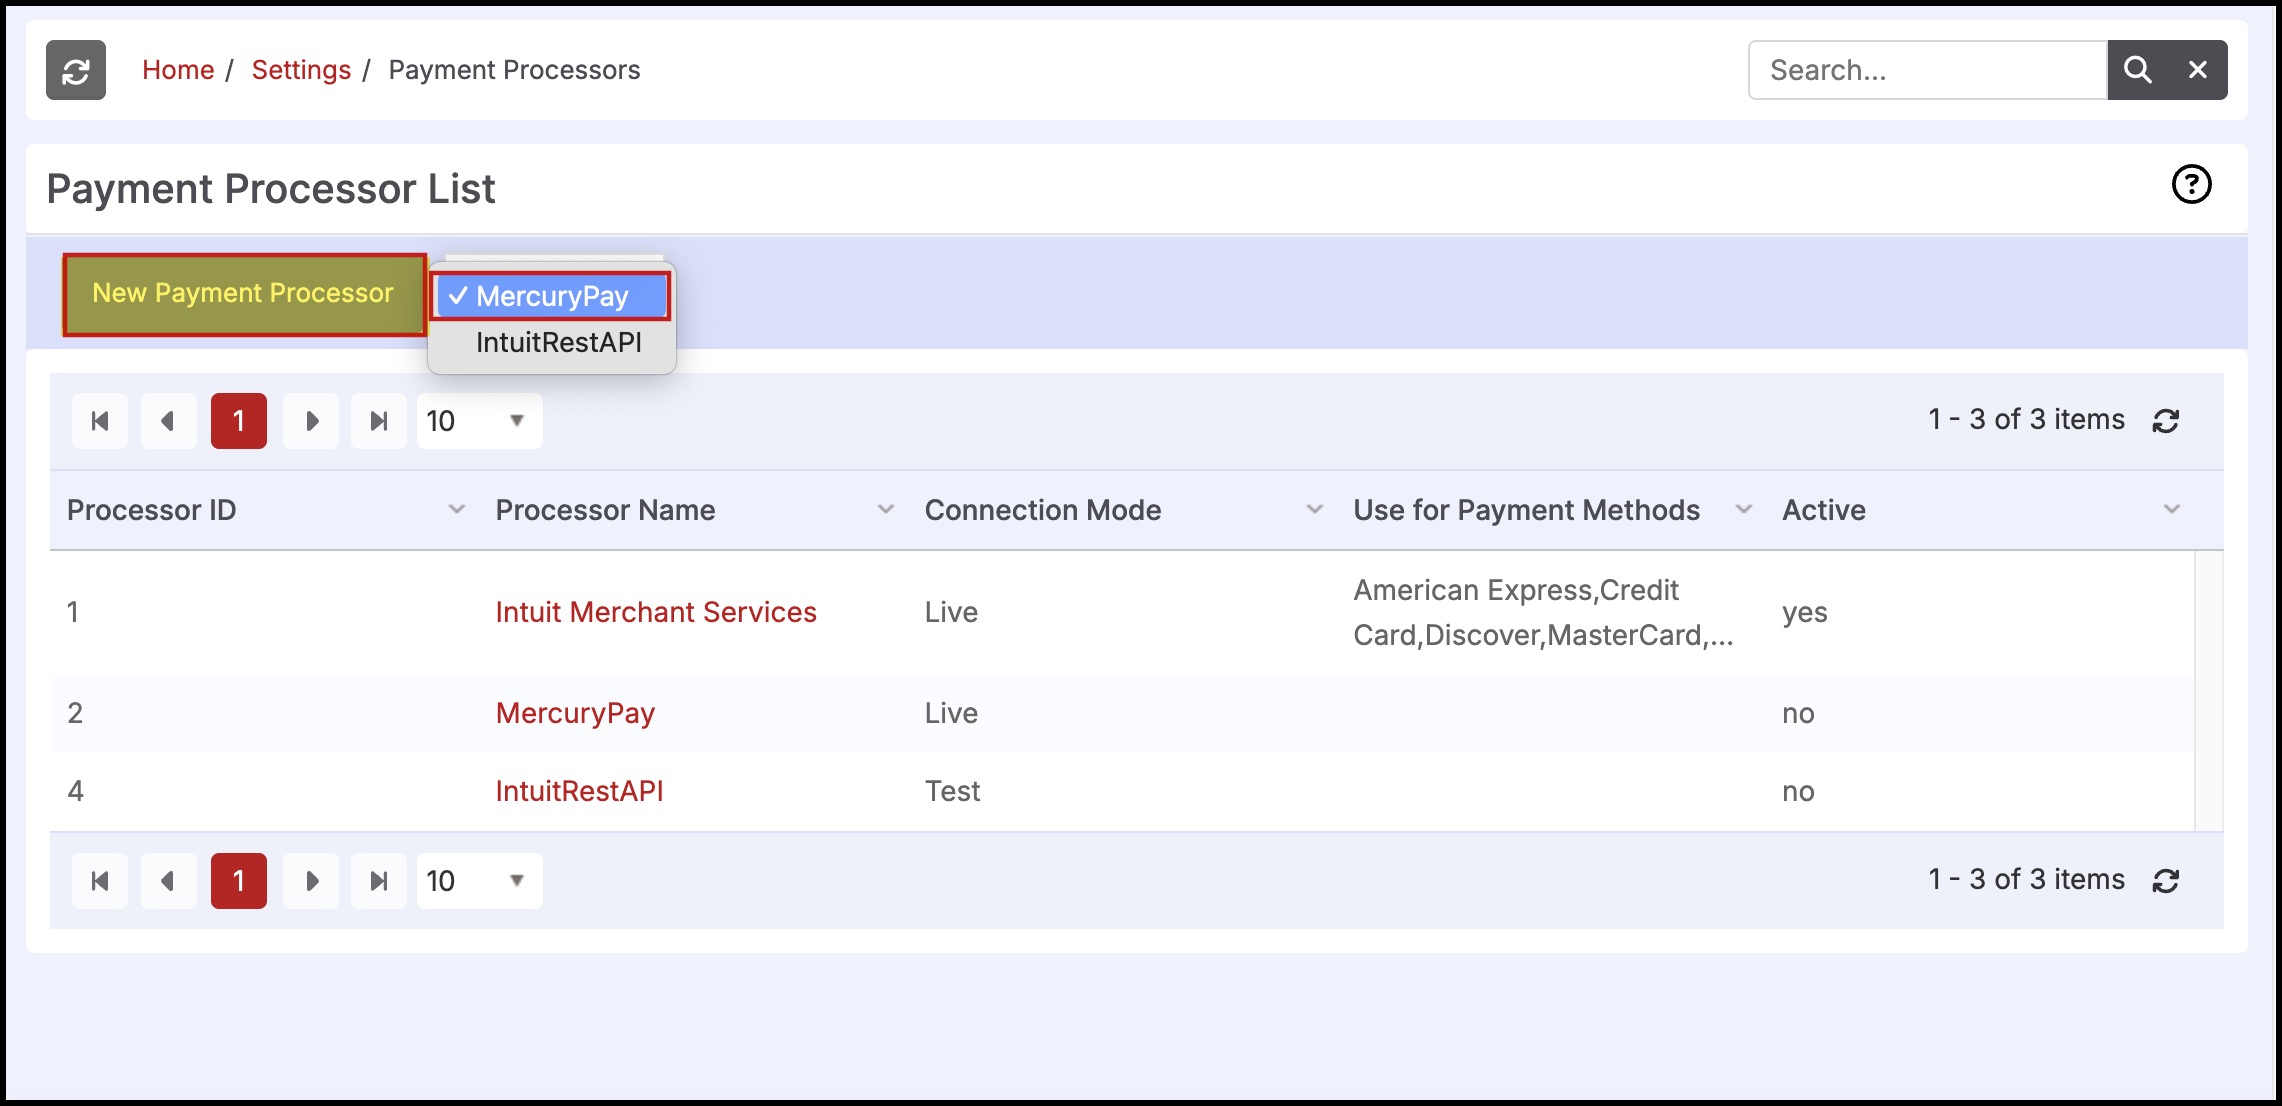Open help via question mark icon
The height and width of the screenshot is (1106, 2282).
pos(2191,184)
